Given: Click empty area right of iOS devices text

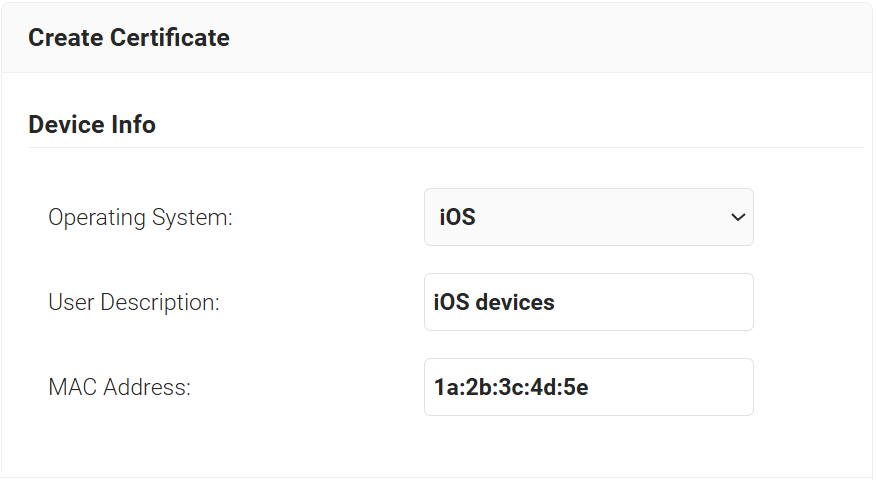Looking at the screenshot, I should coord(660,302).
